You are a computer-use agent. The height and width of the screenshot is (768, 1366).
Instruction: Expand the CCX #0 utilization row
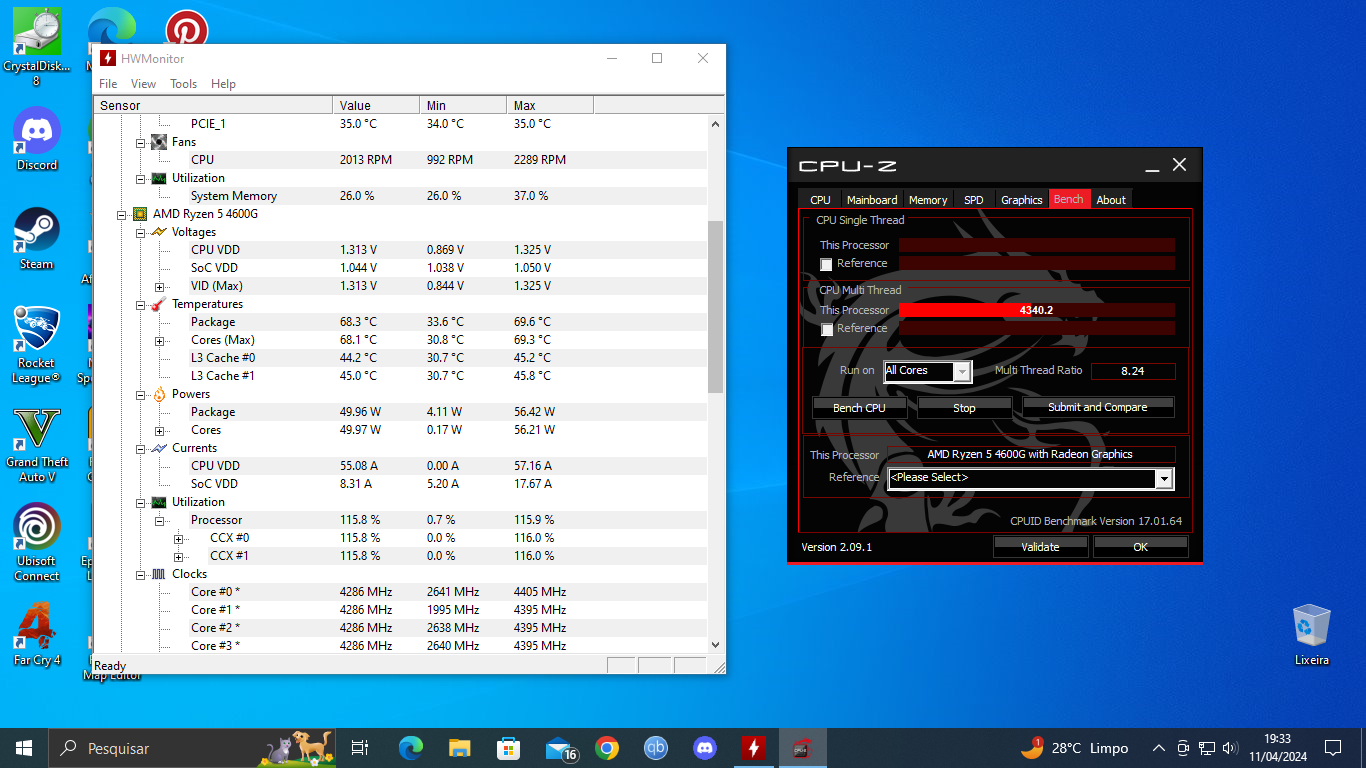coord(179,538)
